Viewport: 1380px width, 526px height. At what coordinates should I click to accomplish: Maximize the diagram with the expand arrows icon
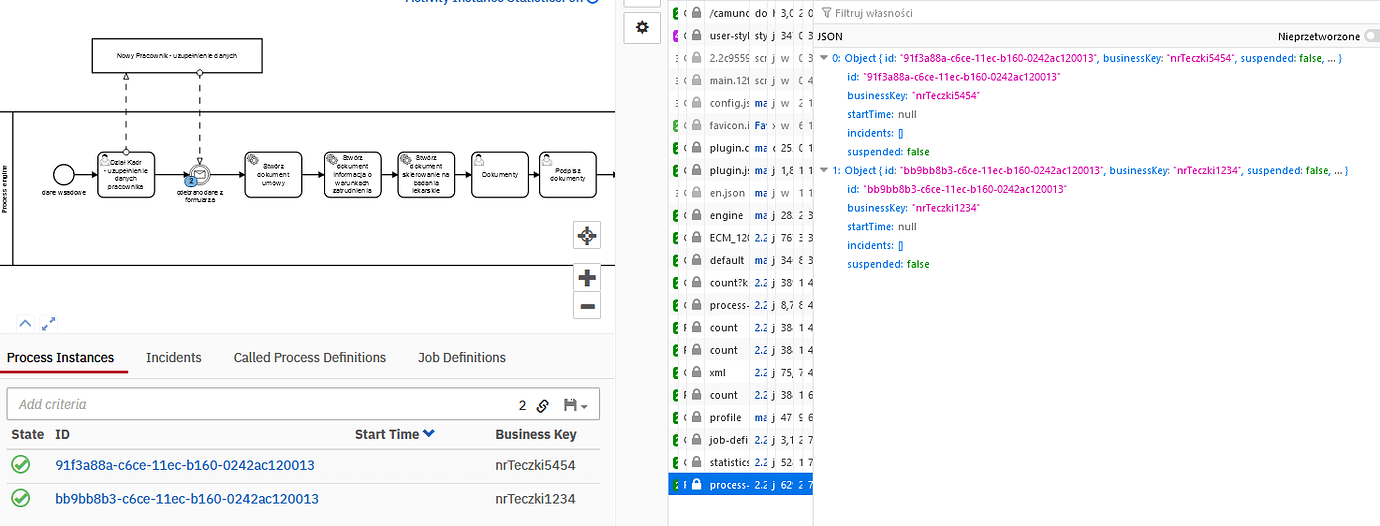point(49,323)
